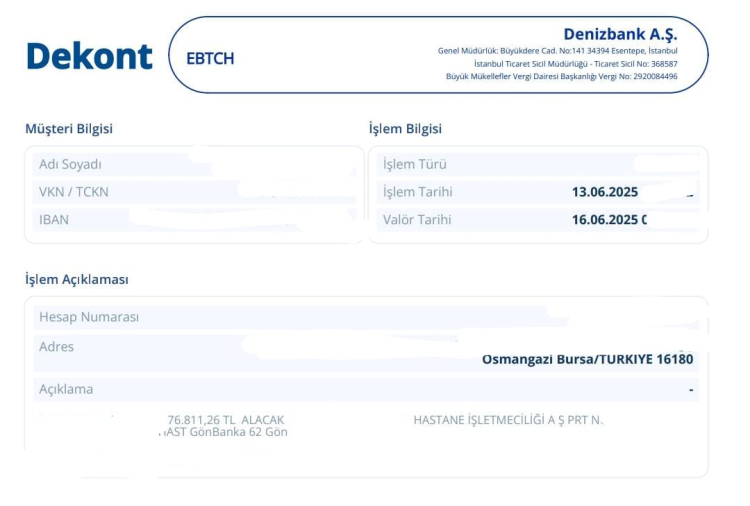This screenshot has width=750, height=506.
Task: Click the Osmangazi Bursa/TURKIYE 16180 address
Action: click(587, 359)
